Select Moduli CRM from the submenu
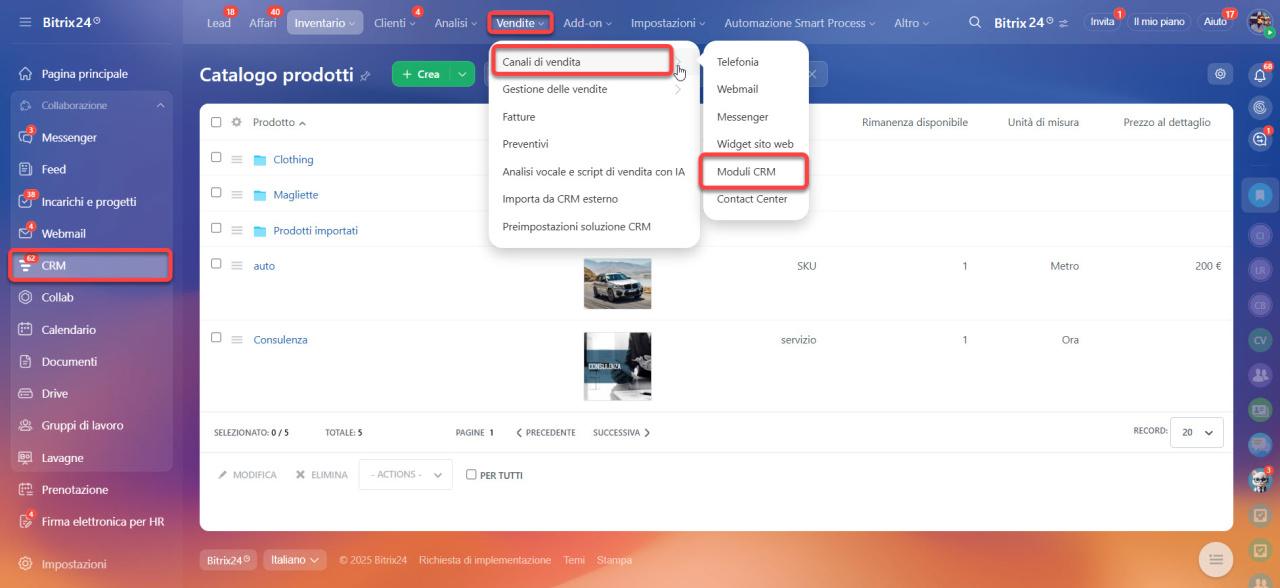 [746, 172]
